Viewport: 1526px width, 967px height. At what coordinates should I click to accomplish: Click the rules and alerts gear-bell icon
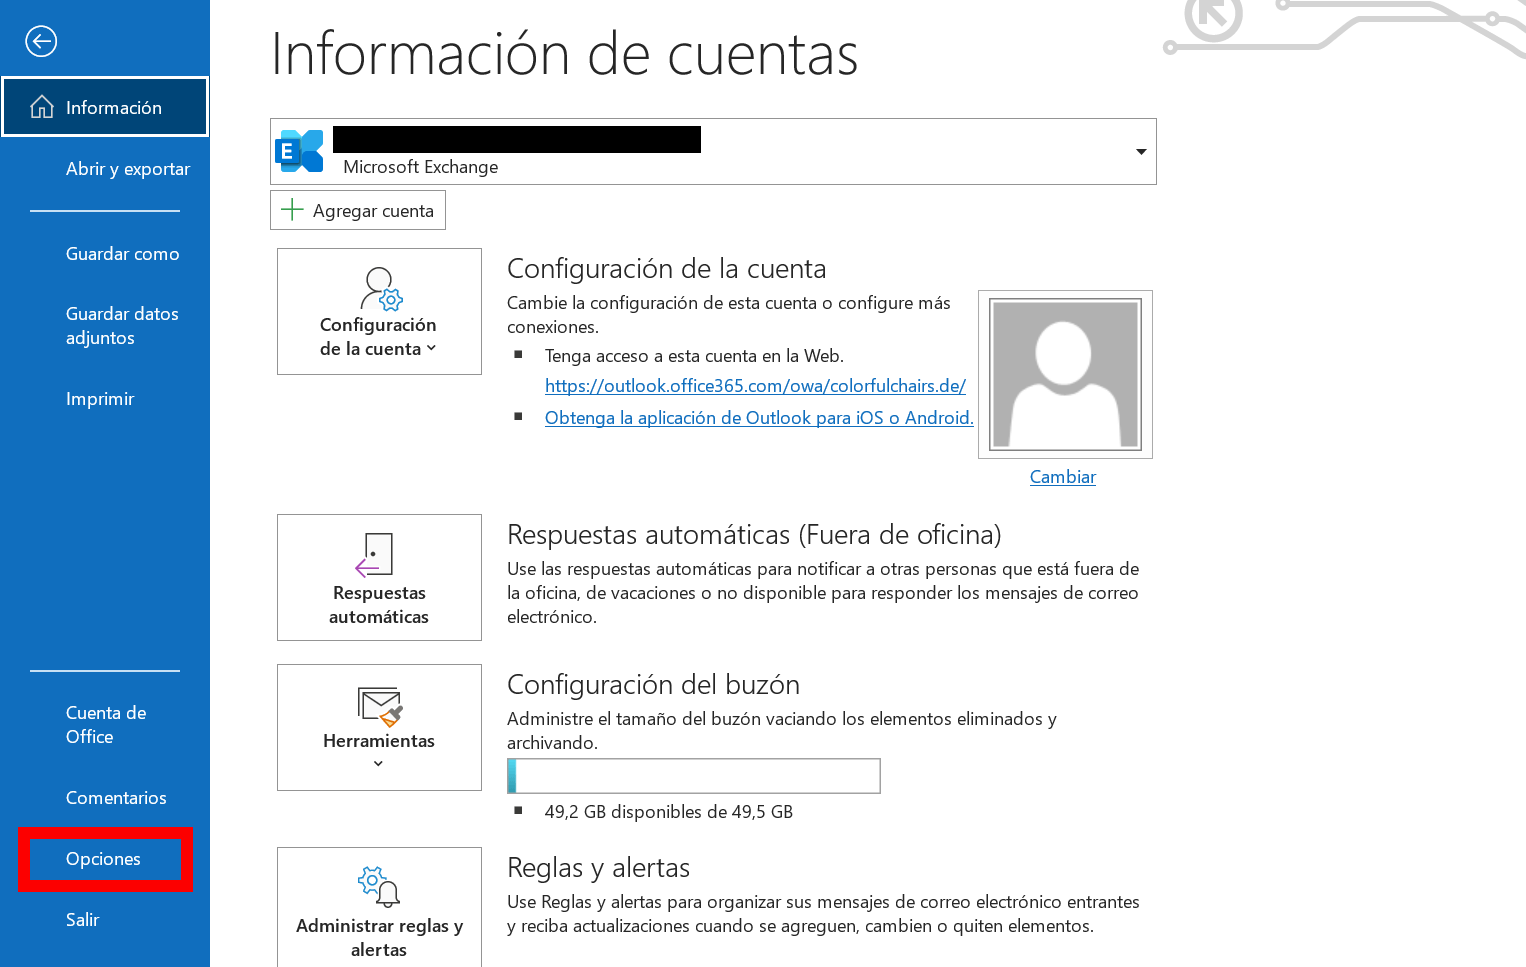(379, 887)
